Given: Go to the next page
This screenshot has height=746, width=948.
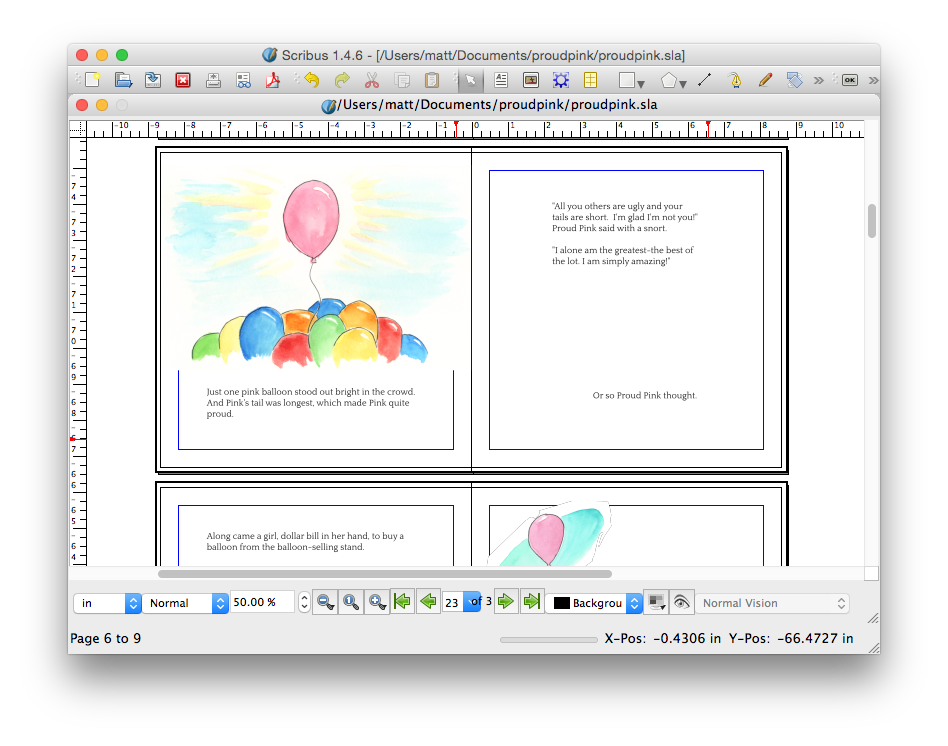Looking at the screenshot, I should click(506, 602).
